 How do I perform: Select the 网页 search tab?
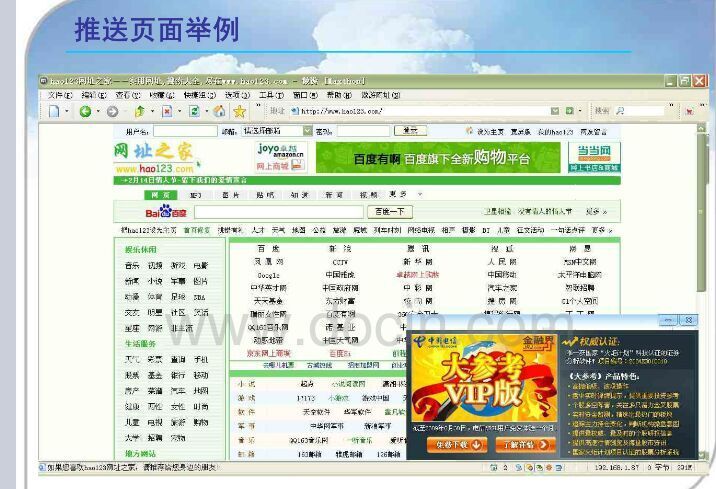click(x=160, y=195)
